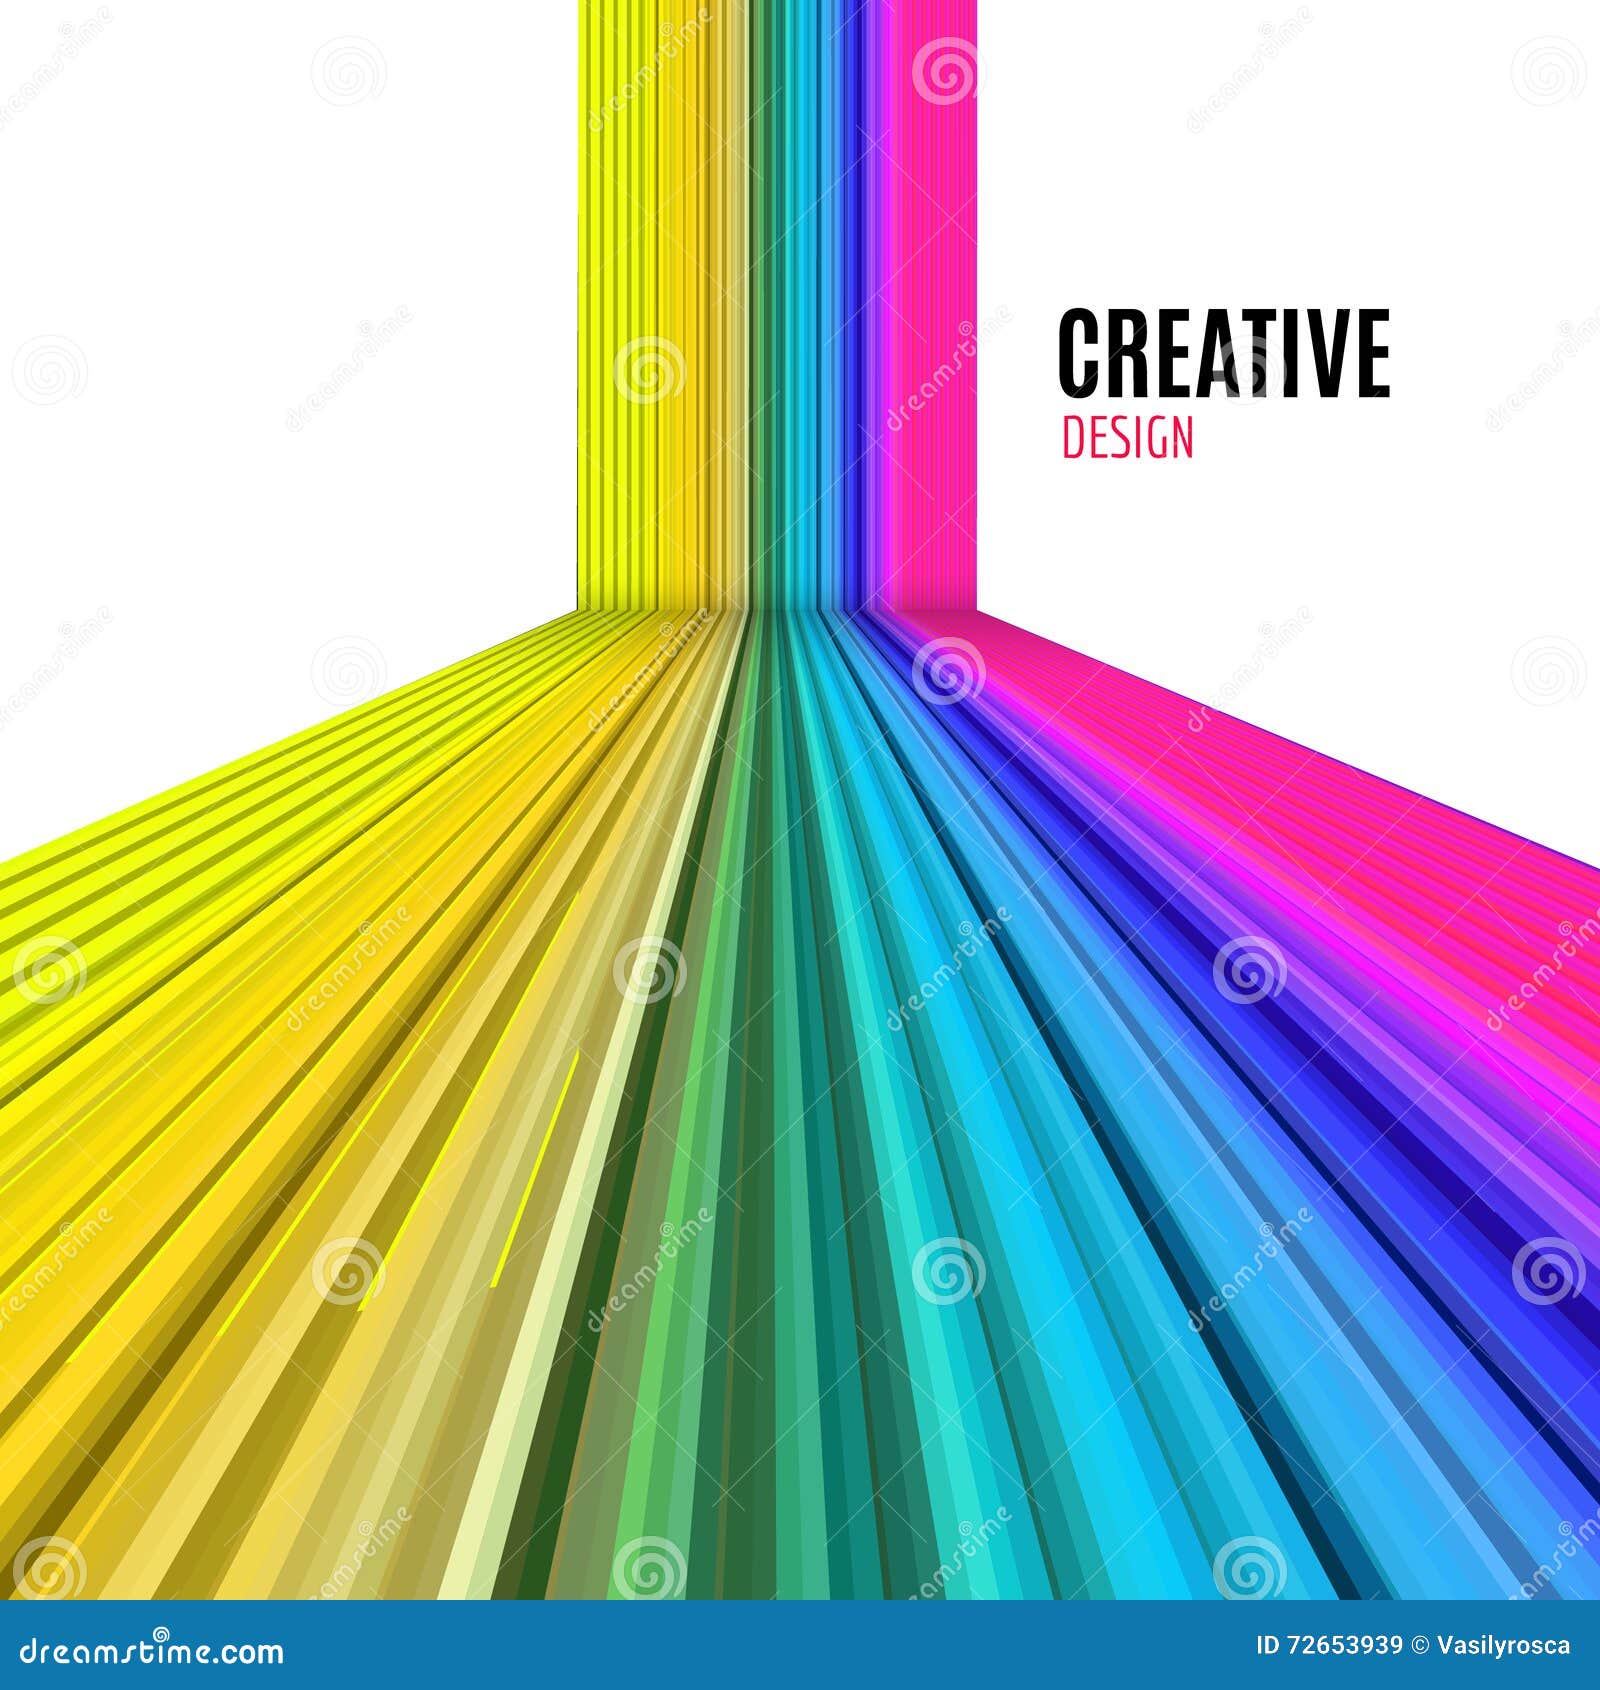Click the purple stripe near the wall edge
This screenshot has height=1690, width=1600.
pyautogui.click(x=870, y=300)
